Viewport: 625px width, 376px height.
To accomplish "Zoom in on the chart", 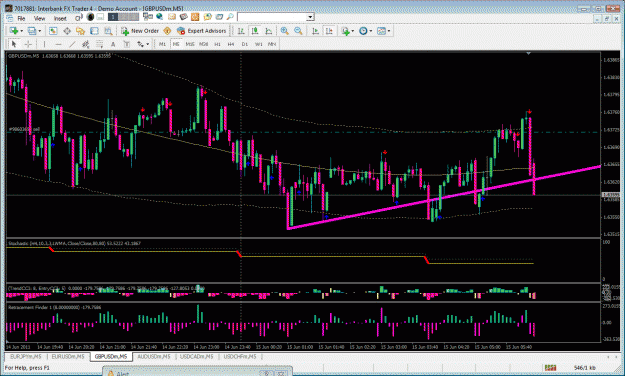I will (x=285, y=31).
